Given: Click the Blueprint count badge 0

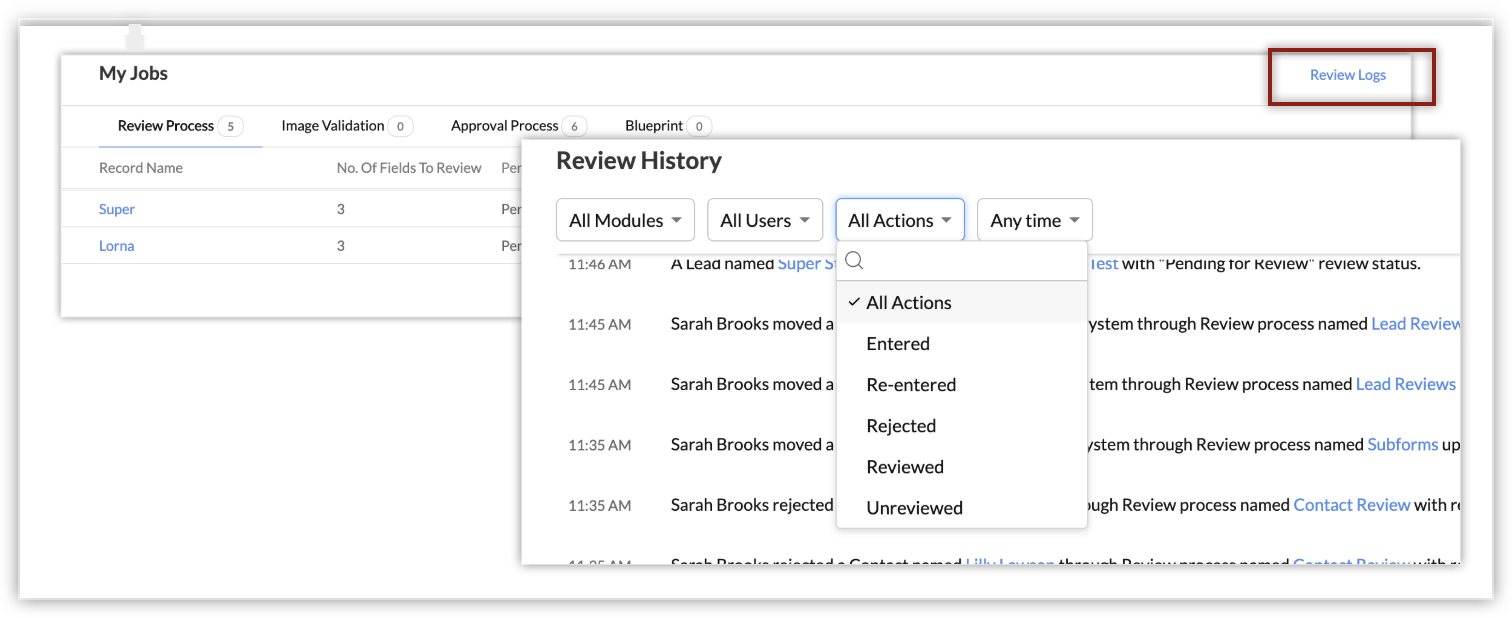Looking at the screenshot, I should pos(699,127).
